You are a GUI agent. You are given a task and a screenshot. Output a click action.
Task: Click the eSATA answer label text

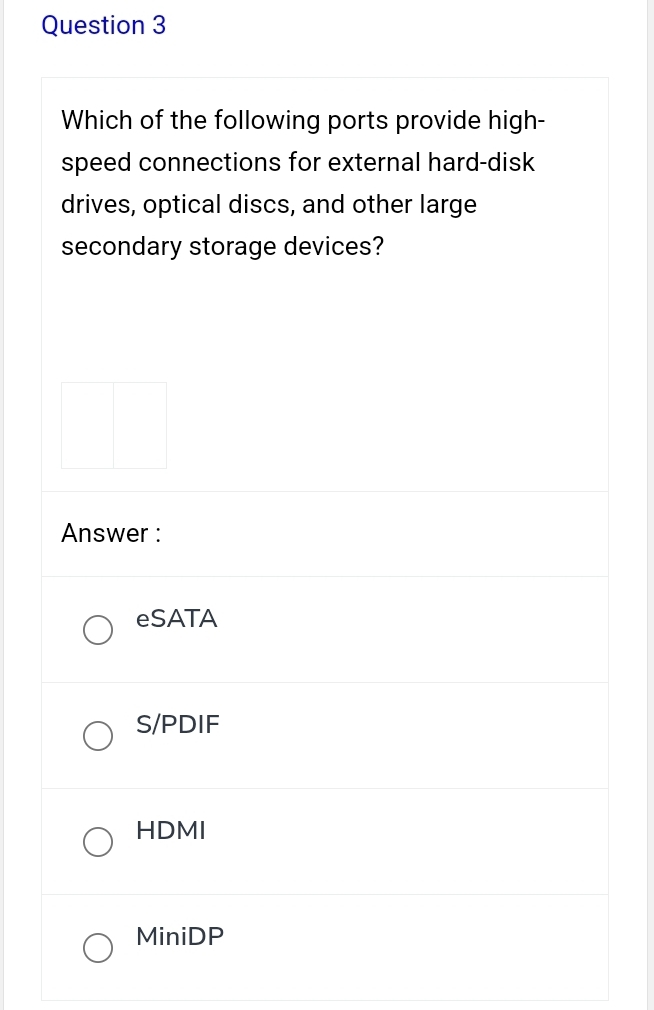pos(176,619)
